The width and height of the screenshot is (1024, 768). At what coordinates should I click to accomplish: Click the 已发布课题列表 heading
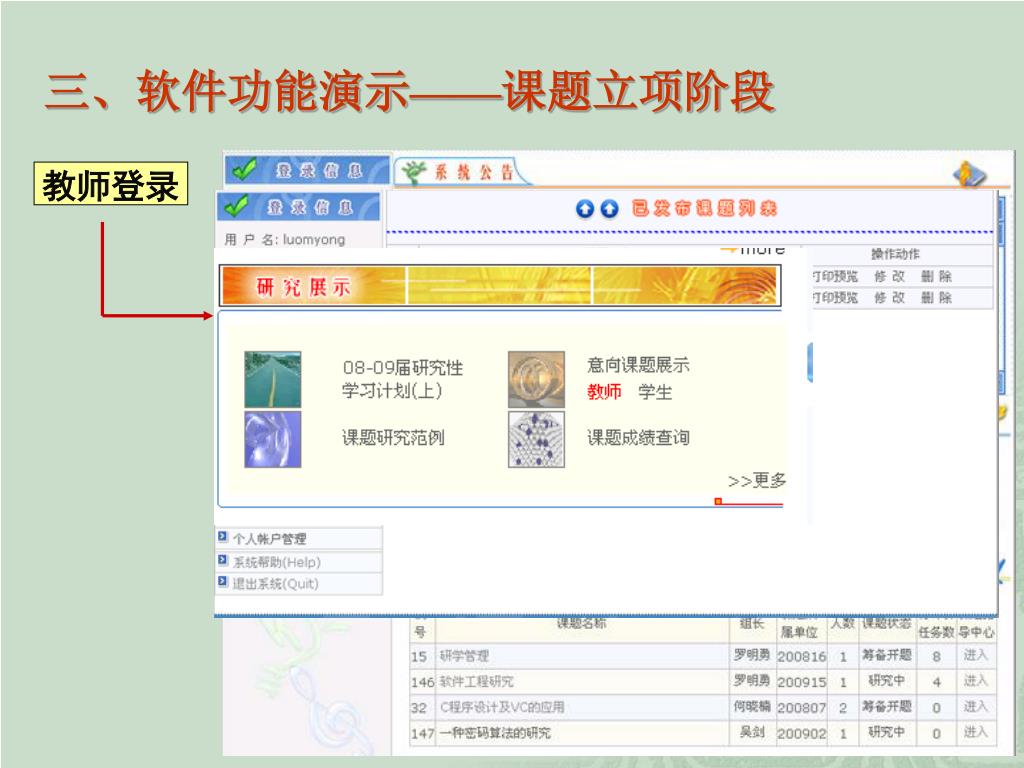tap(704, 208)
